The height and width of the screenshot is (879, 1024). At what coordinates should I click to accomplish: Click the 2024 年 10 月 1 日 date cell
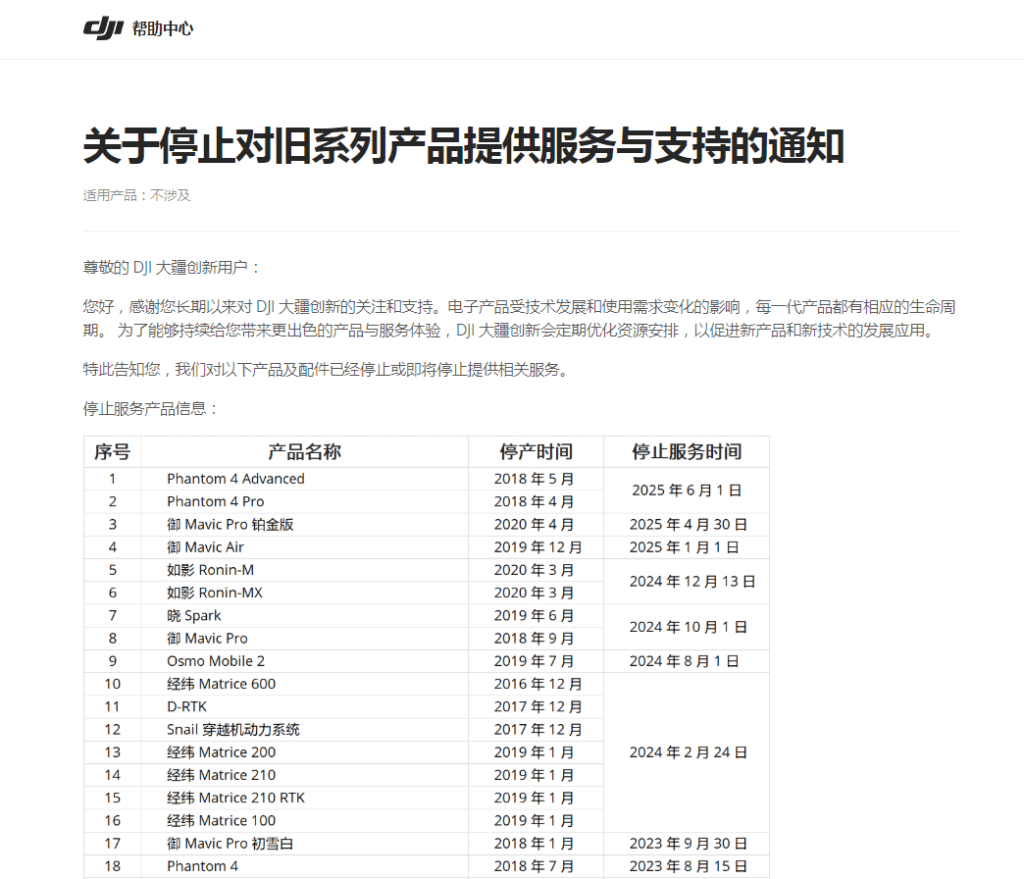coord(688,627)
